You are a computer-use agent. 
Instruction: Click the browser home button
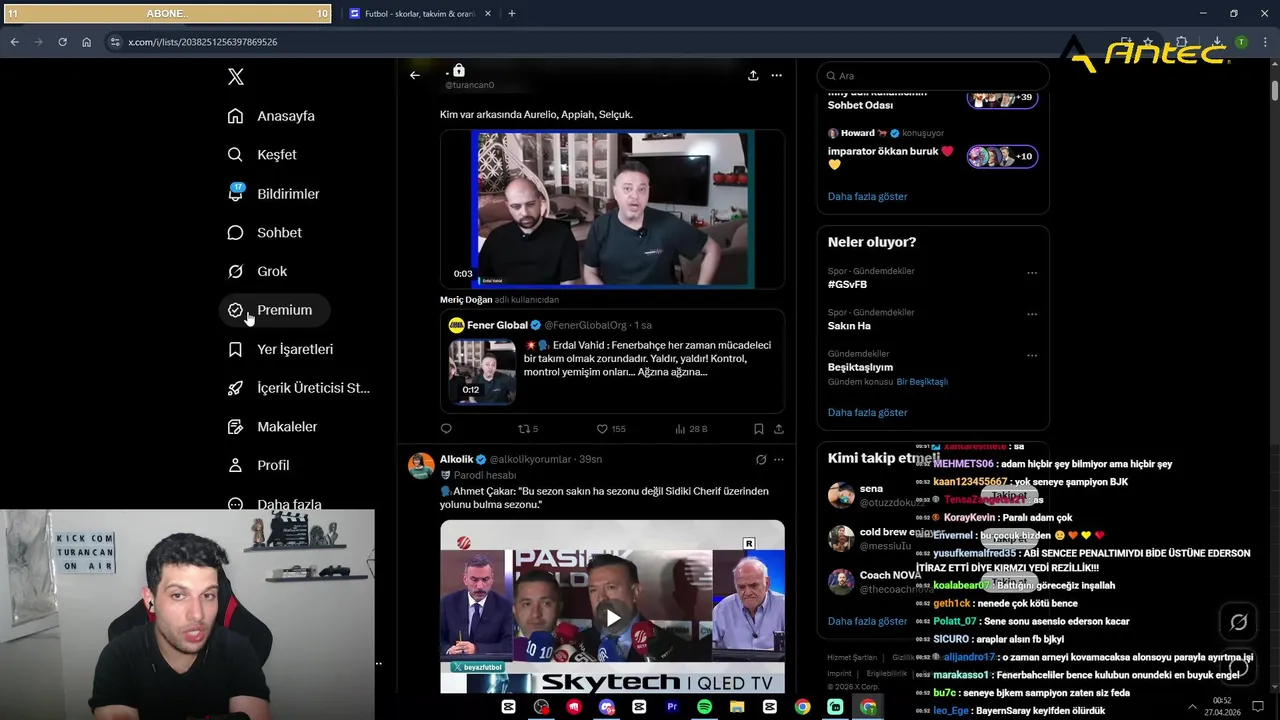point(87,42)
